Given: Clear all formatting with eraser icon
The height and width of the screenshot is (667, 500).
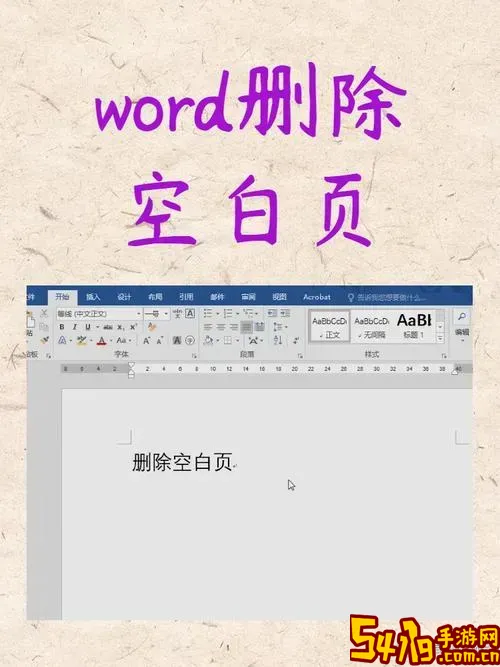Looking at the screenshot, I should (x=152, y=327).
